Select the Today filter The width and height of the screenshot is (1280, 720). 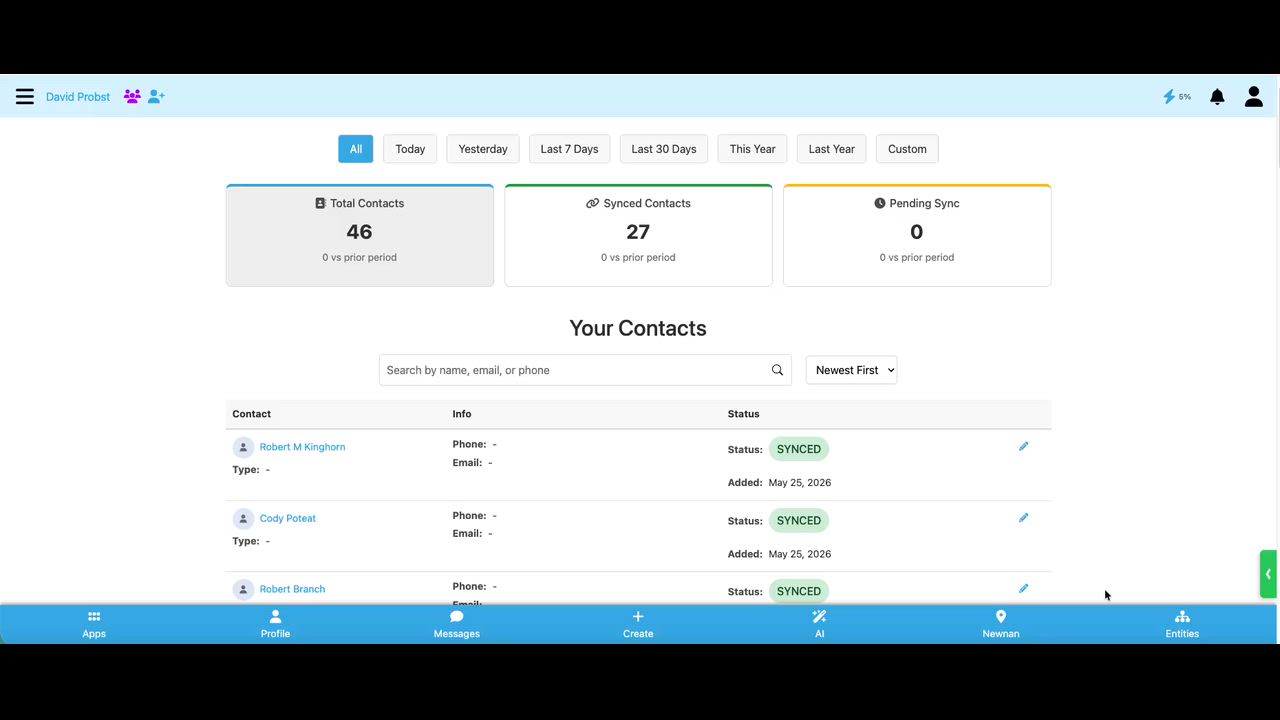click(x=410, y=149)
